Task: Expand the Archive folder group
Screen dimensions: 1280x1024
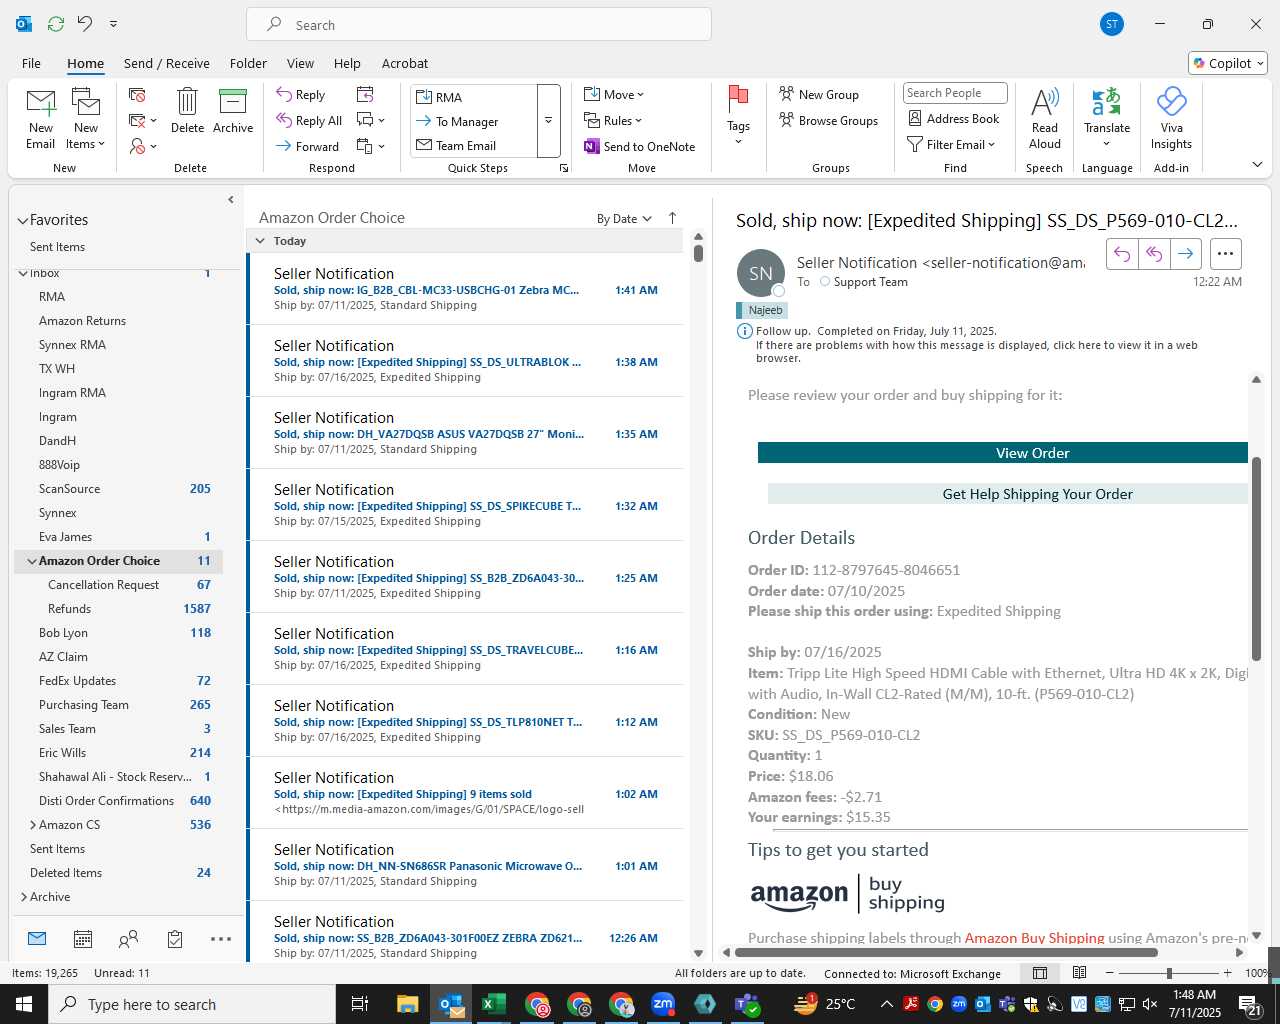Action: 24,897
